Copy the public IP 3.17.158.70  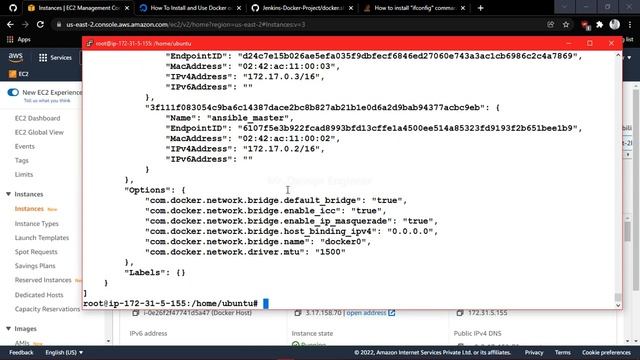(x=298, y=313)
